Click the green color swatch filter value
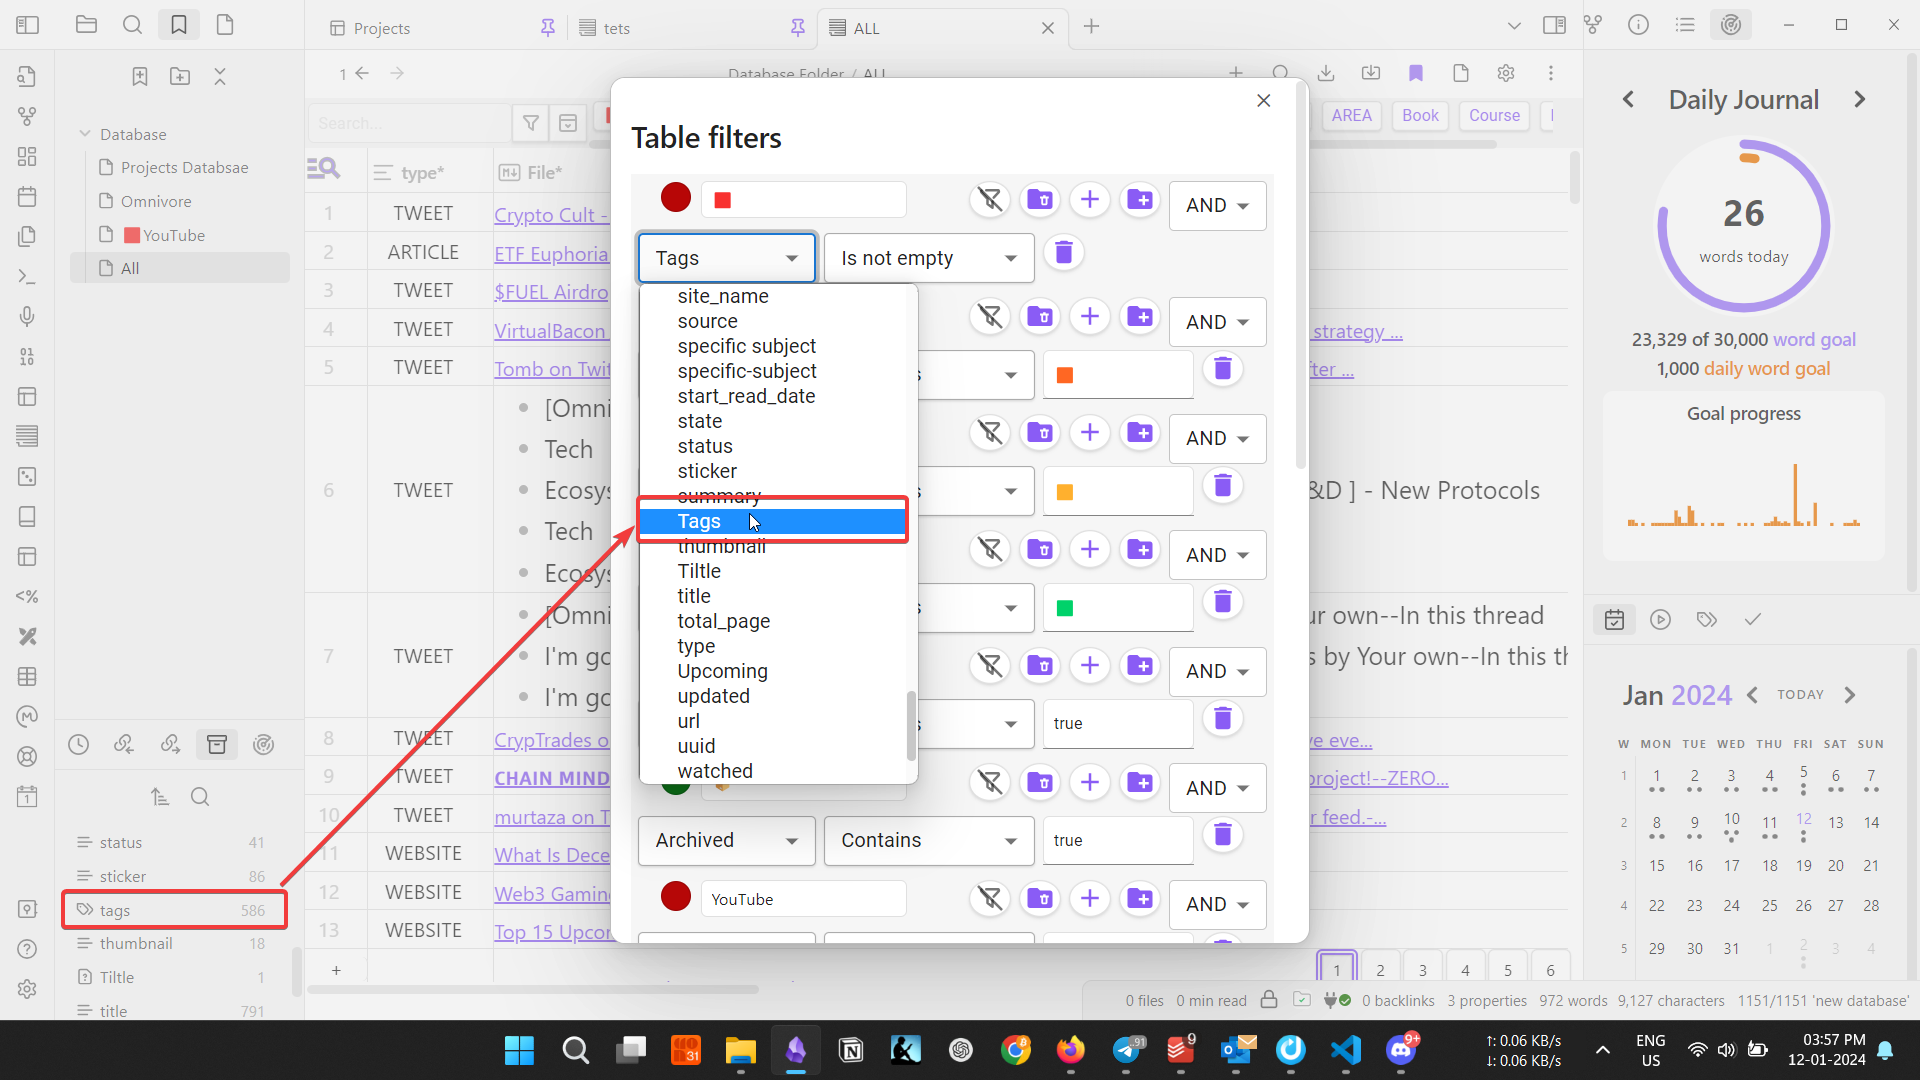The width and height of the screenshot is (1920, 1080). click(1065, 608)
